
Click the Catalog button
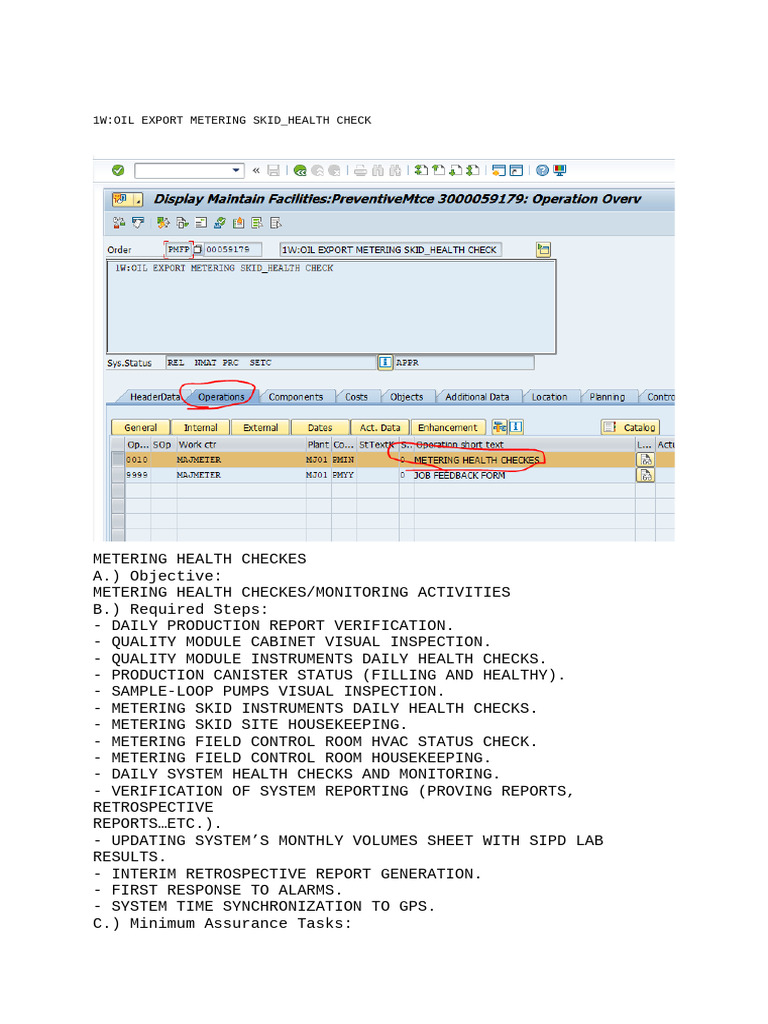[x=630, y=427]
